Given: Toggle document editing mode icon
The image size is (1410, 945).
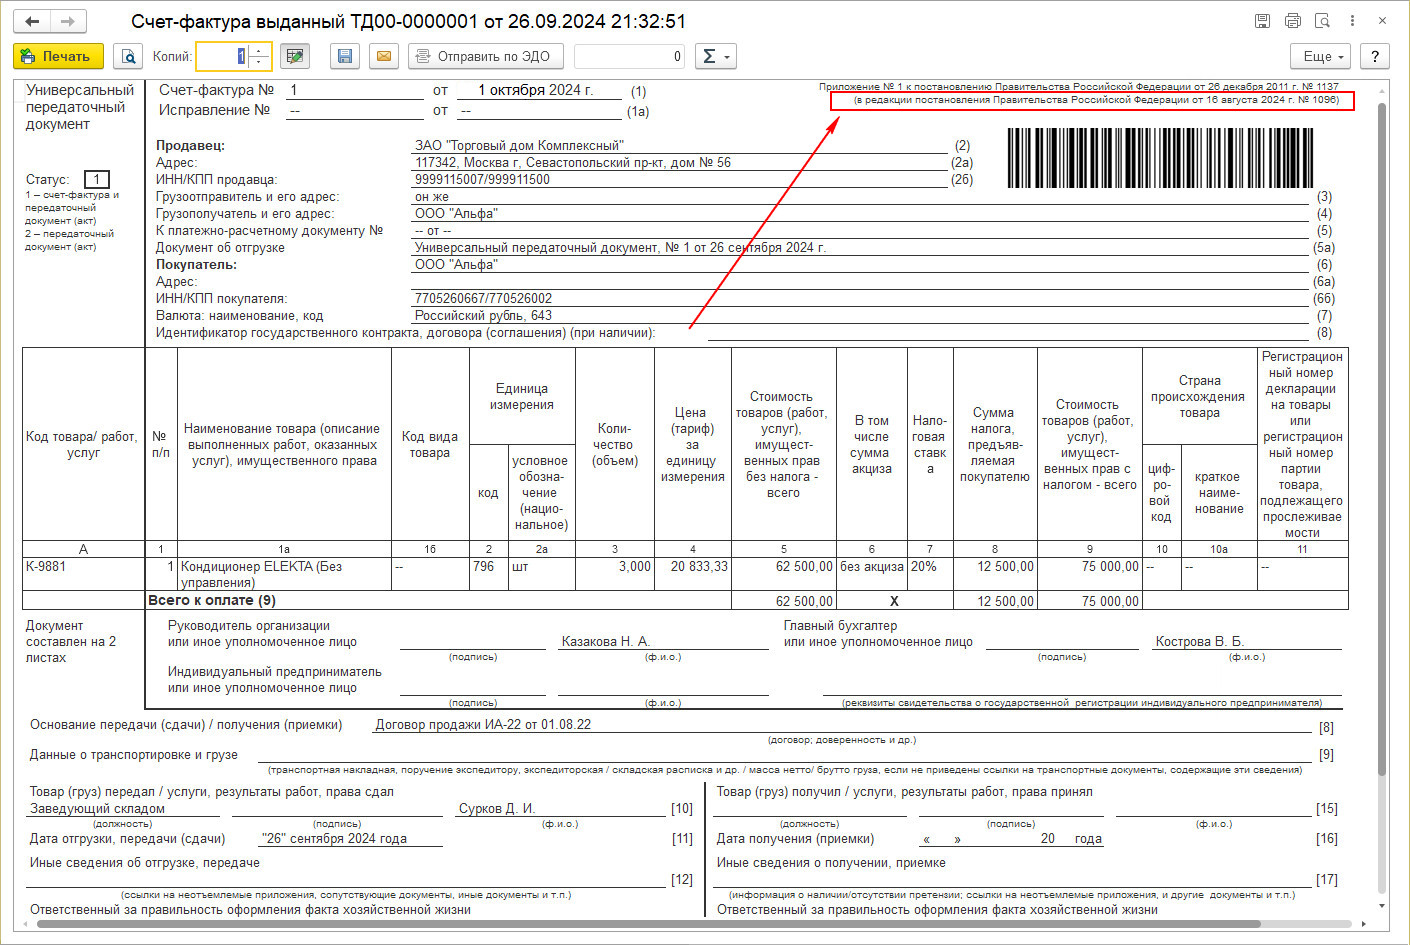Looking at the screenshot, I should click(x=294, y=57).
